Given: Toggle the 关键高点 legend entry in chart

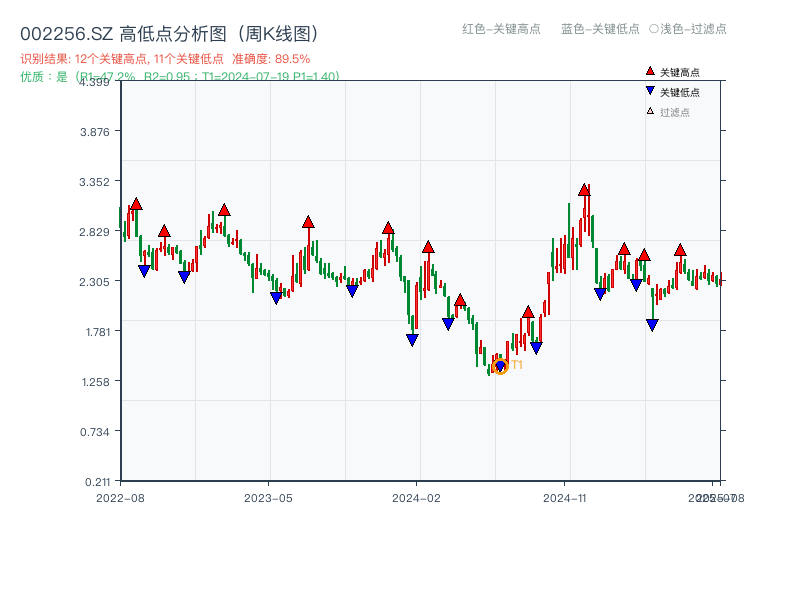Looking at the screenshot, I should coord(672,72).
